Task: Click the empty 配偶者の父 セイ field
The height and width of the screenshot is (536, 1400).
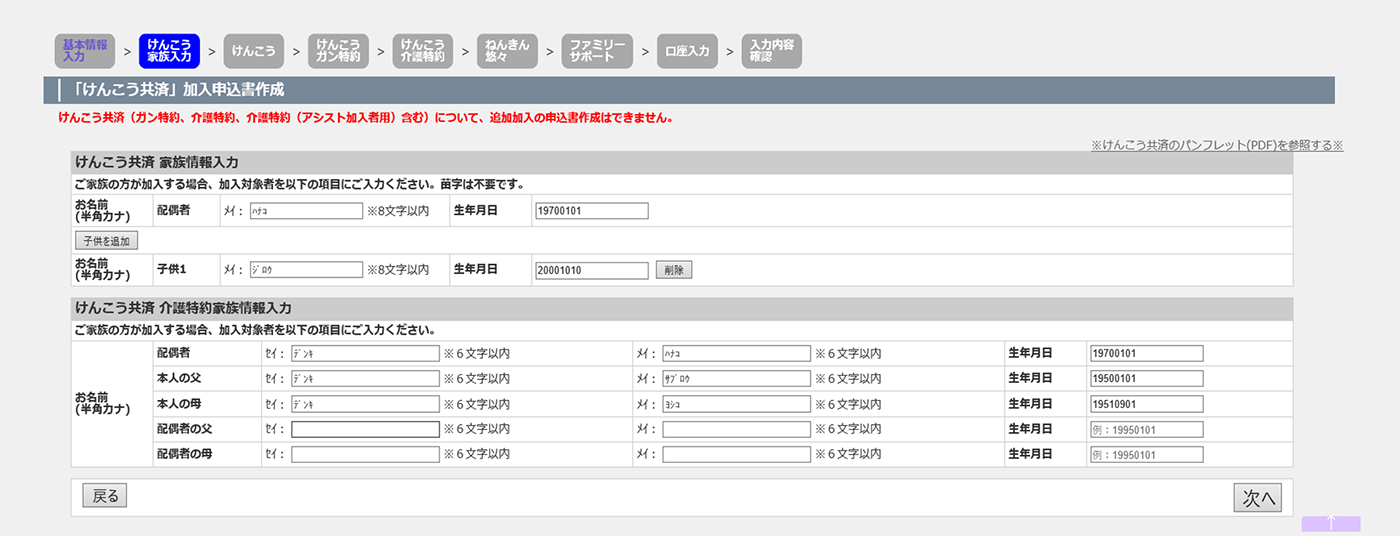Action: click(x=365, y=429)
